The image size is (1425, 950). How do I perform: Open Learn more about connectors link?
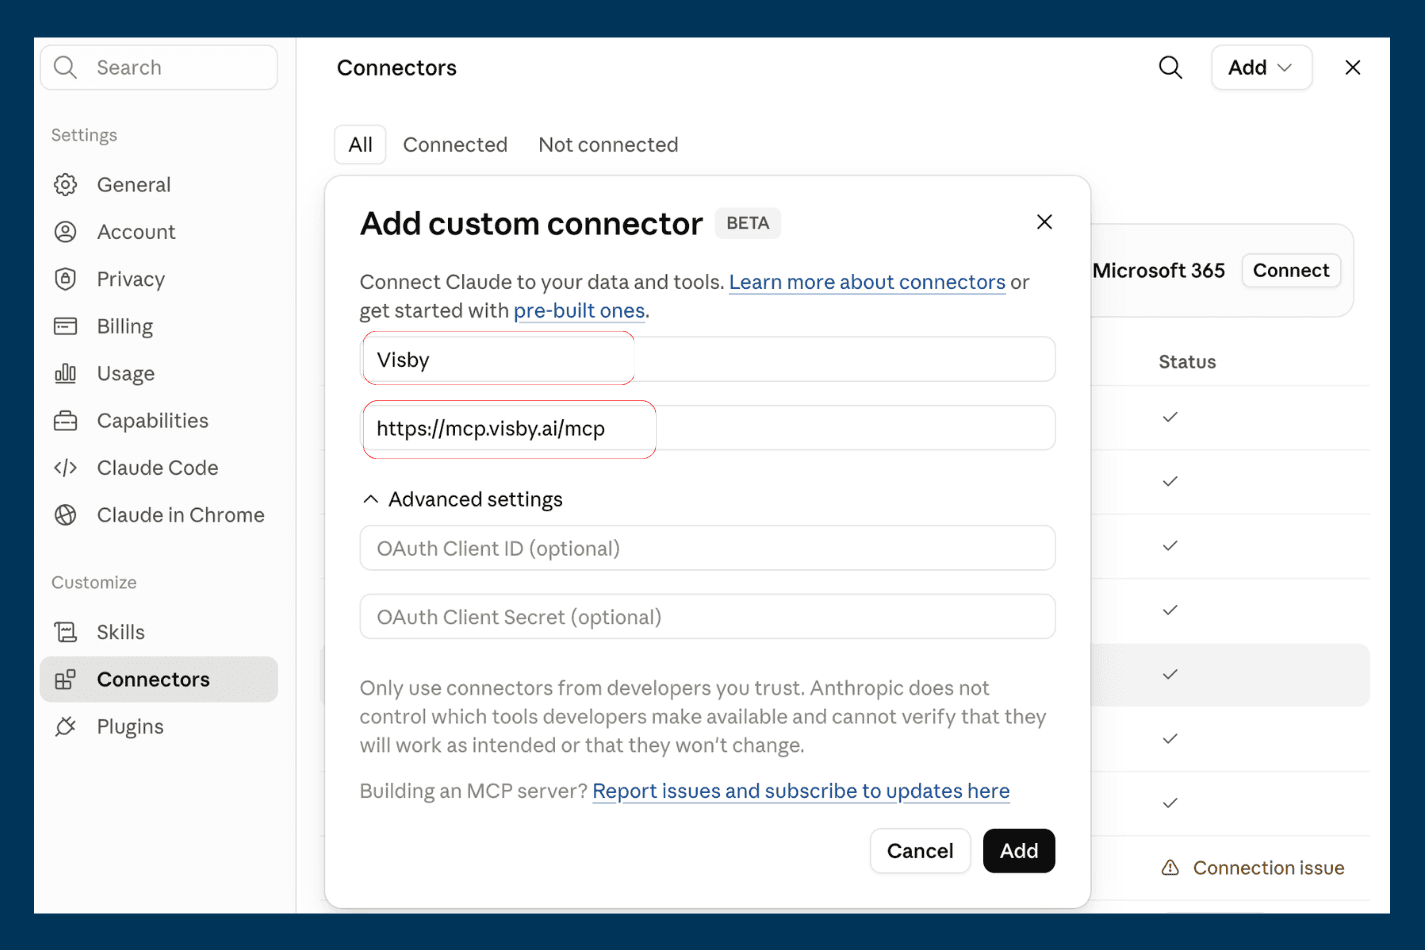[867, 282]
